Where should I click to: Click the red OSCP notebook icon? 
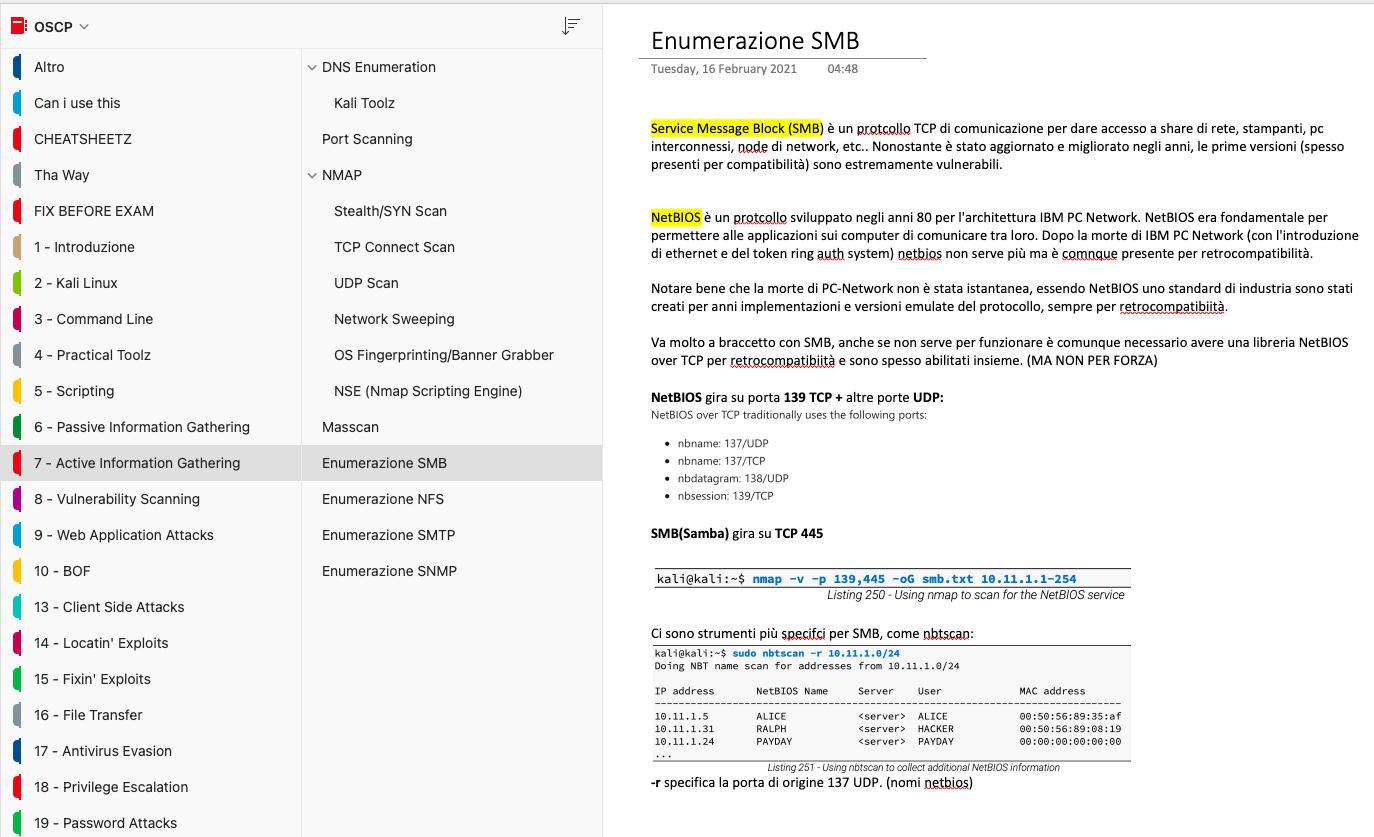(18, 27)
